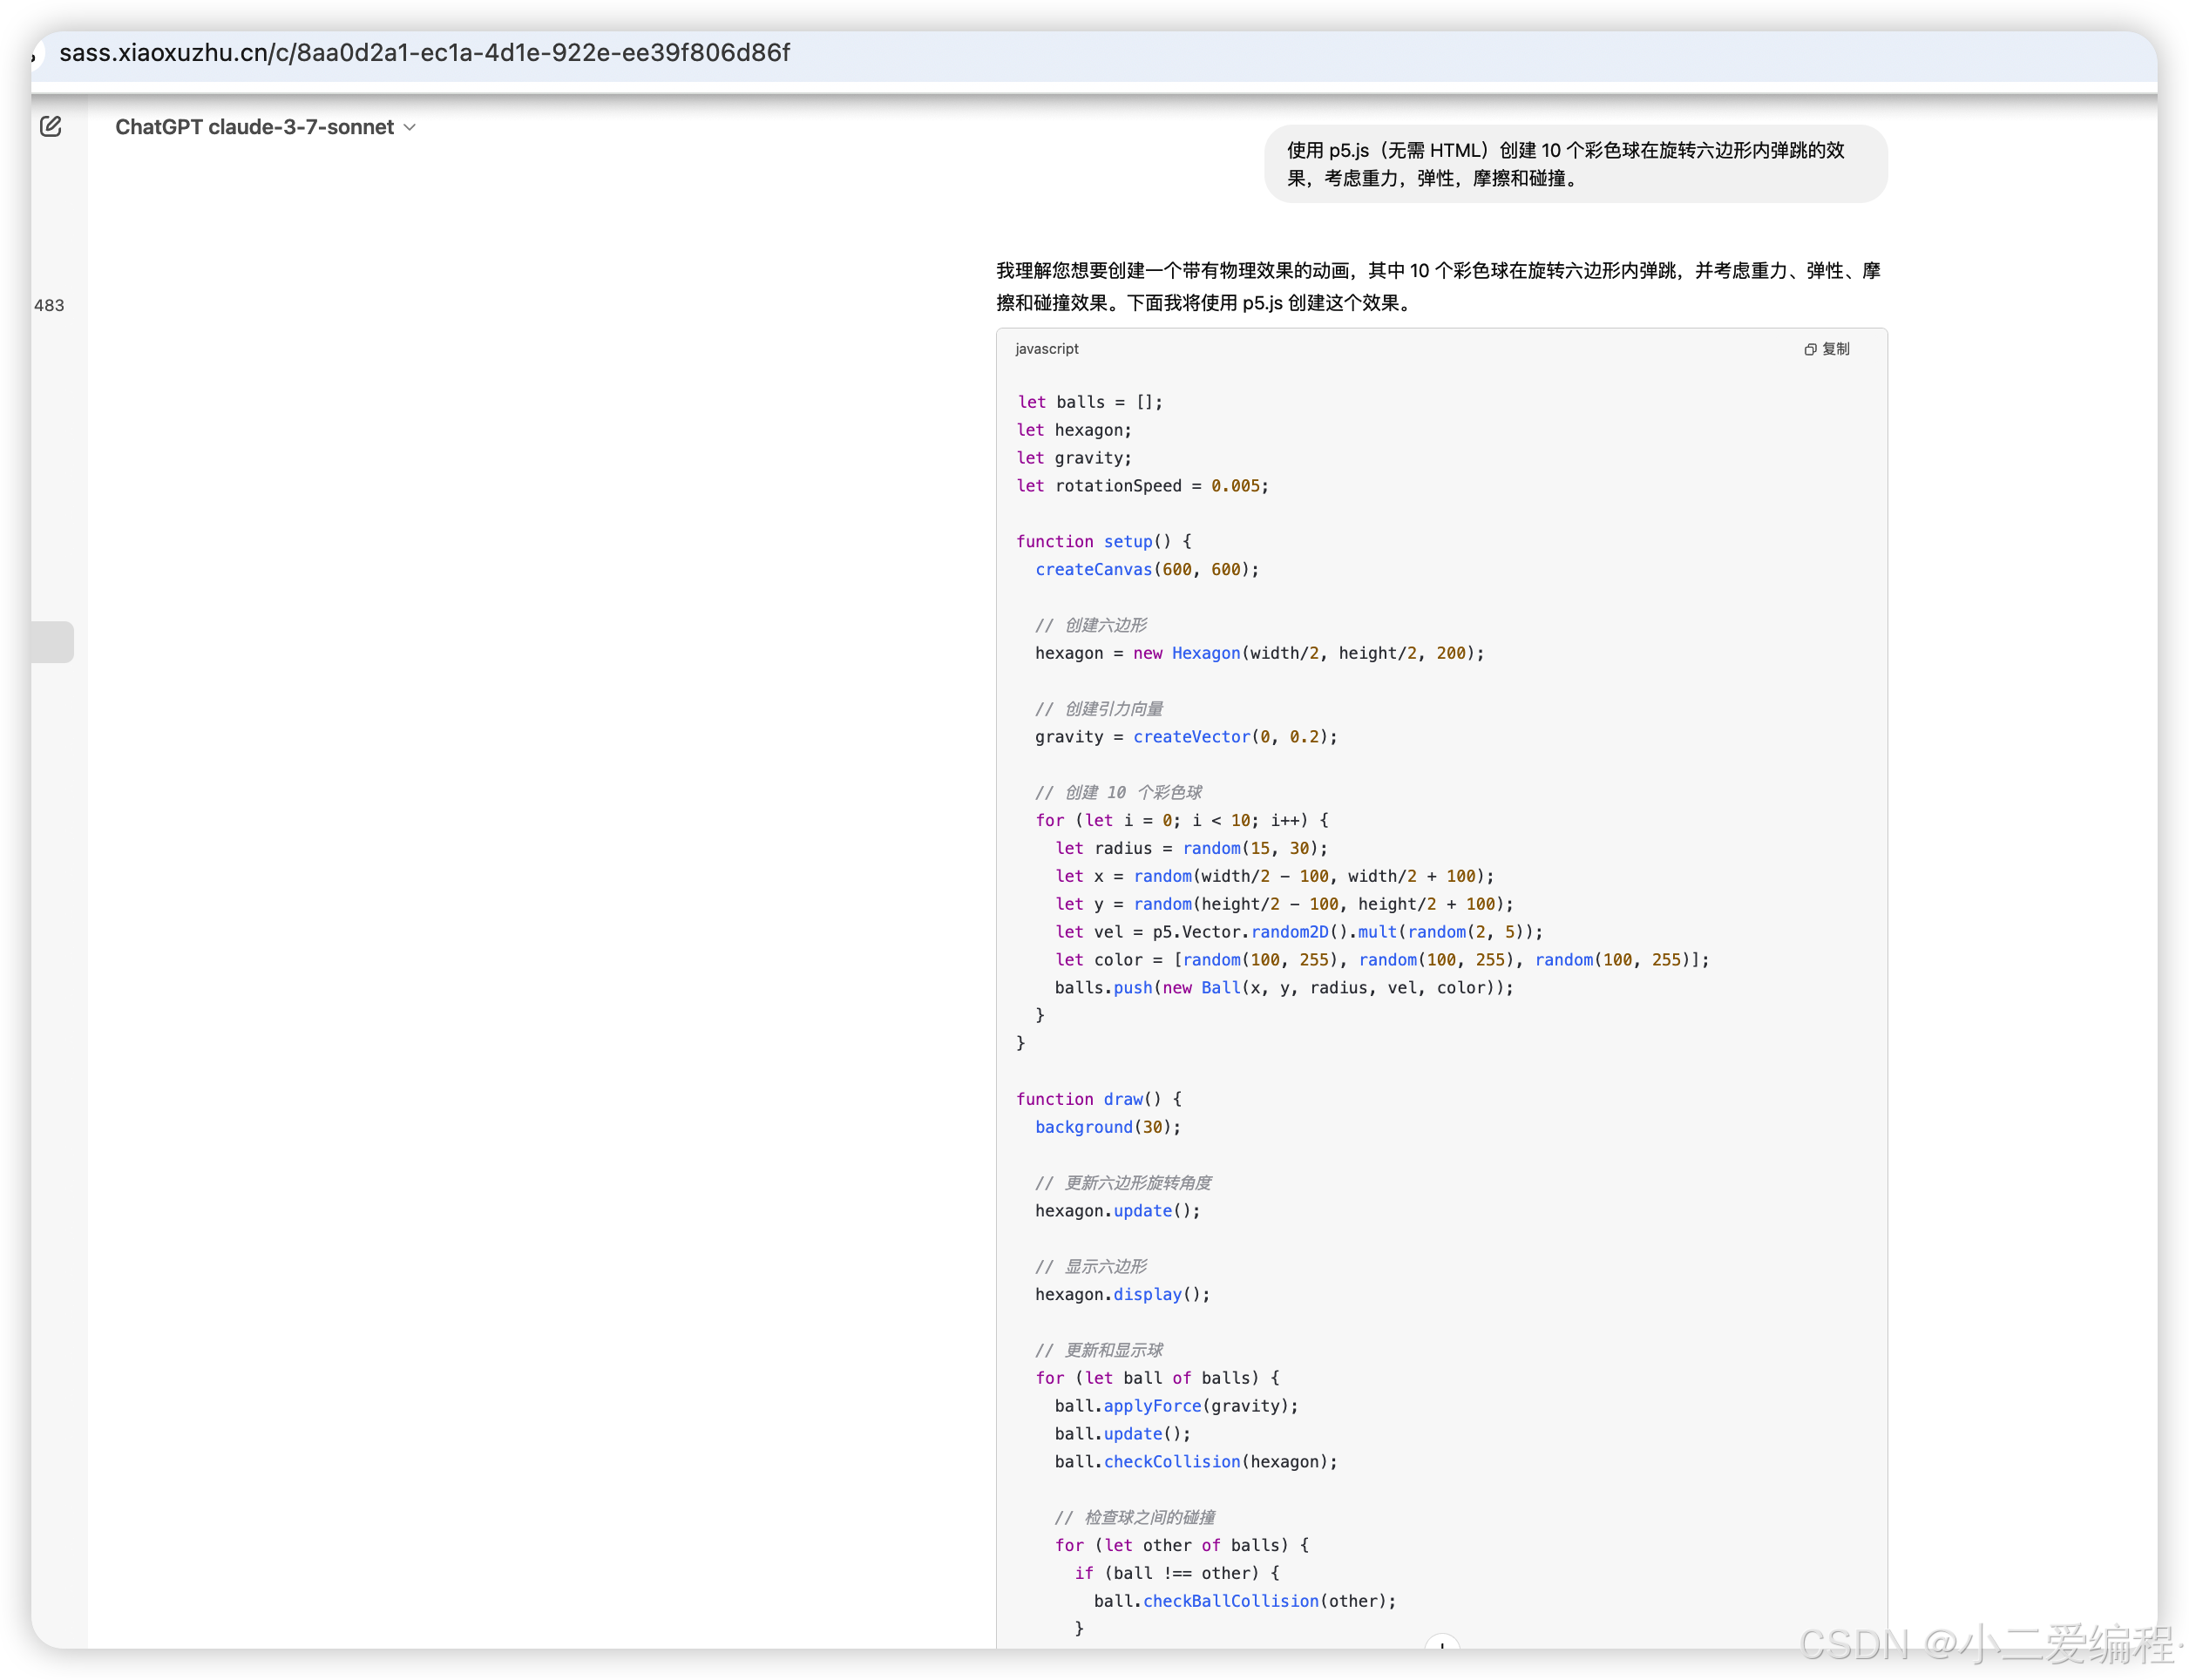Open the ChatGPT claude-3-7-sonnet model selector

click(255, 127)
